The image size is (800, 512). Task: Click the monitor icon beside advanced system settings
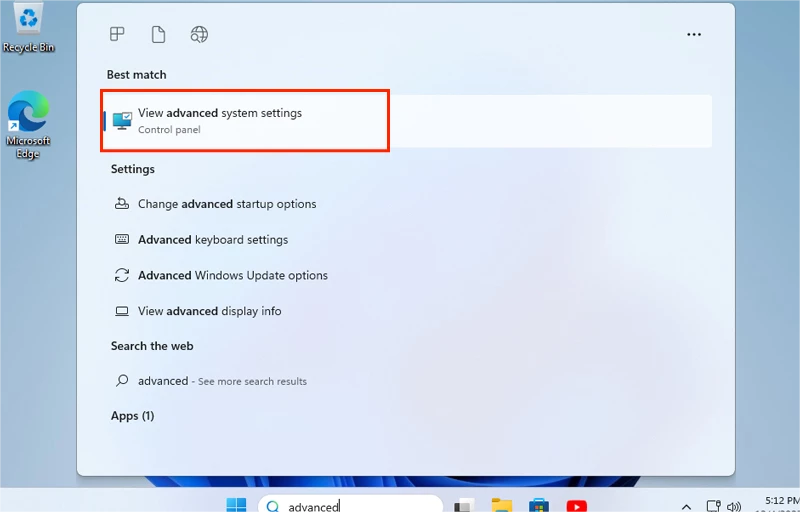coord(122,121)
